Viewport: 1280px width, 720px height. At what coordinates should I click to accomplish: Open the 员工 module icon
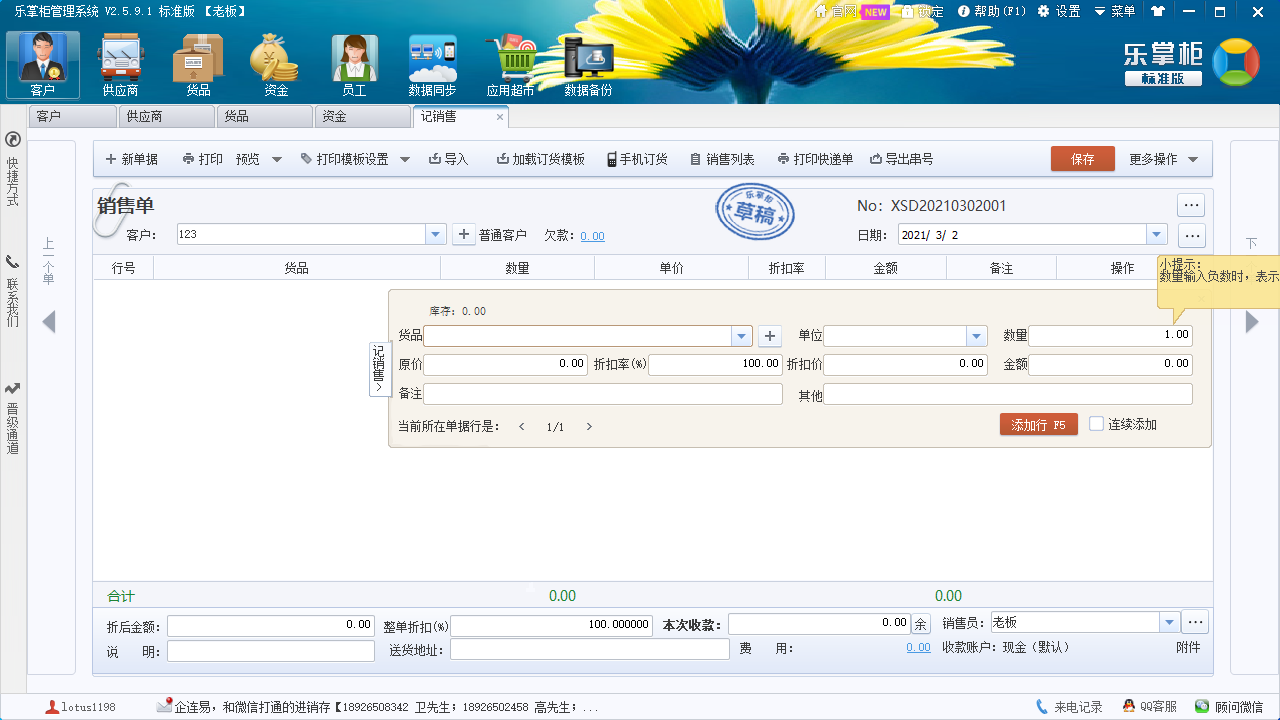[354, 60]
